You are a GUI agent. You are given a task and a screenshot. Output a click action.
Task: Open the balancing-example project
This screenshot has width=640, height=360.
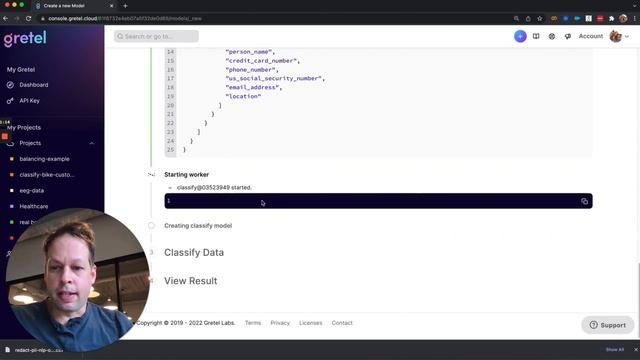point(44,159)
